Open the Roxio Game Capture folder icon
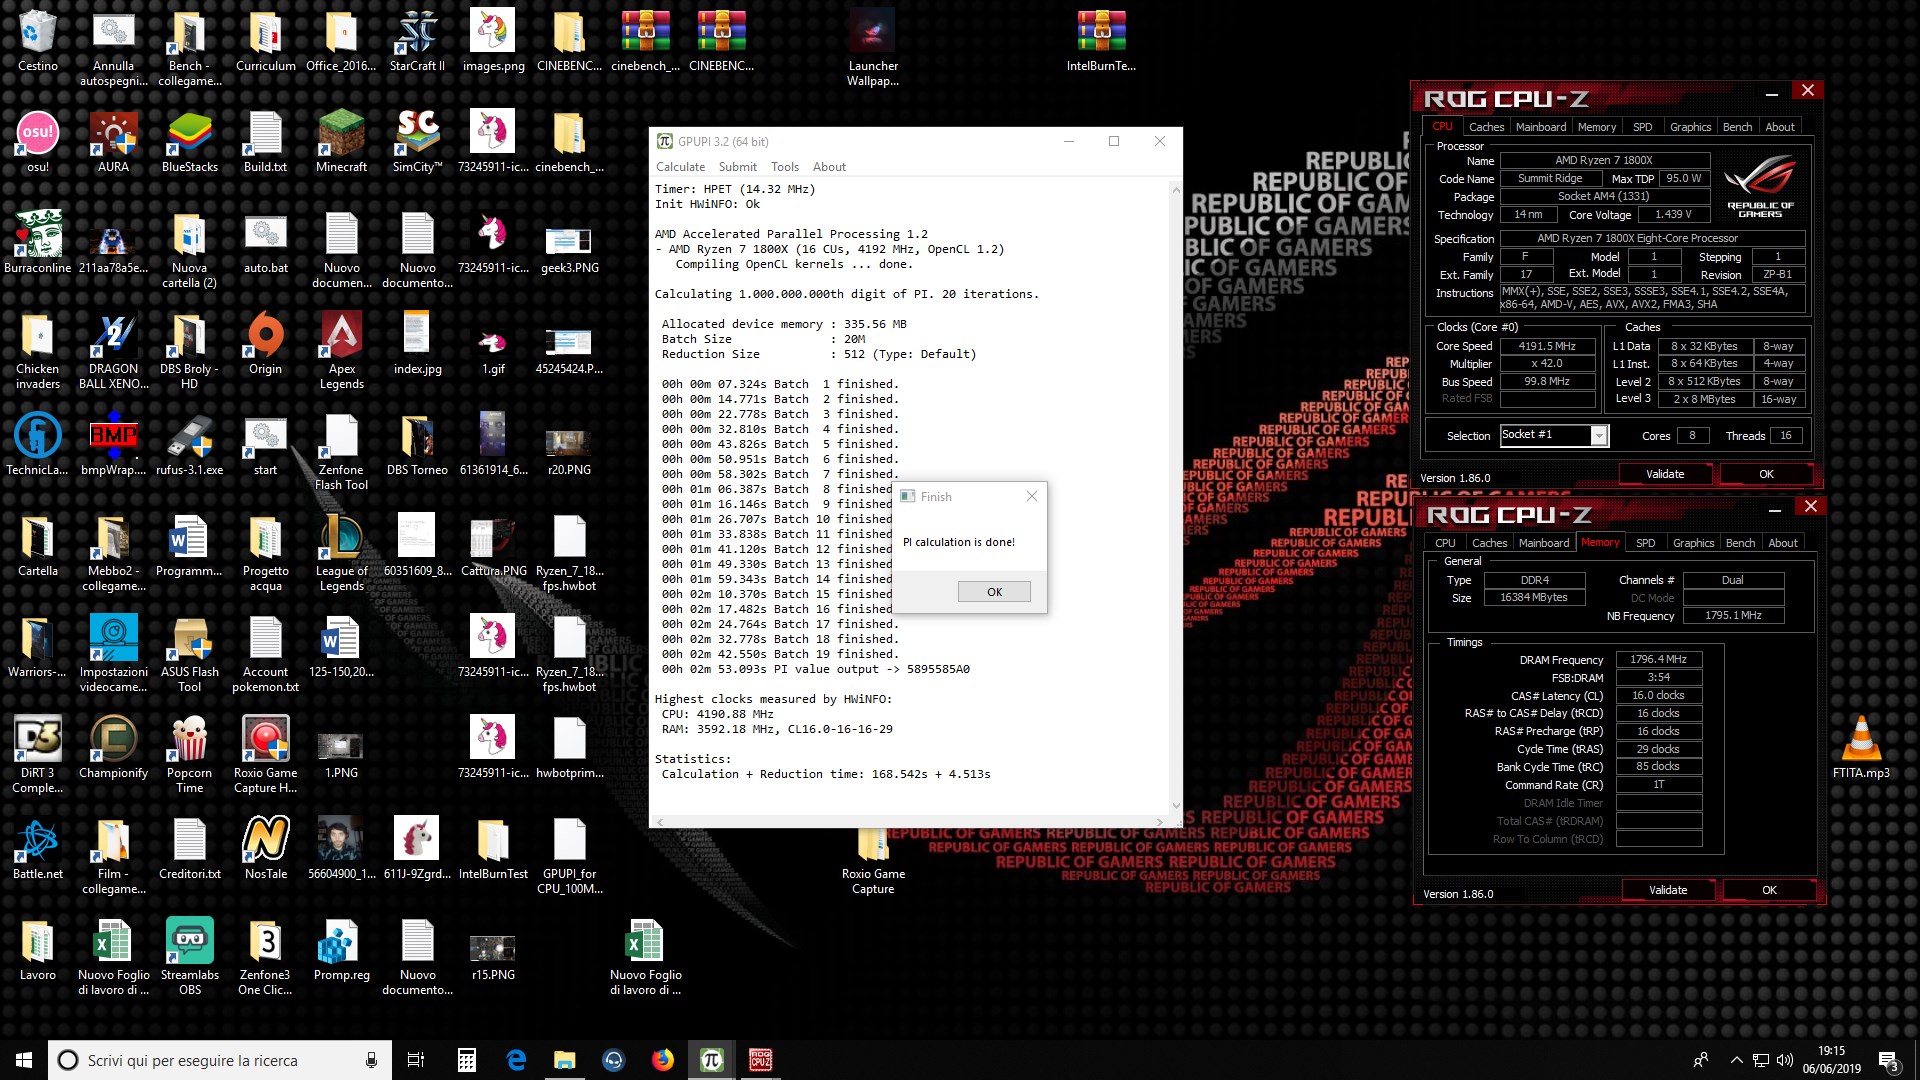 tap(872, 862)
